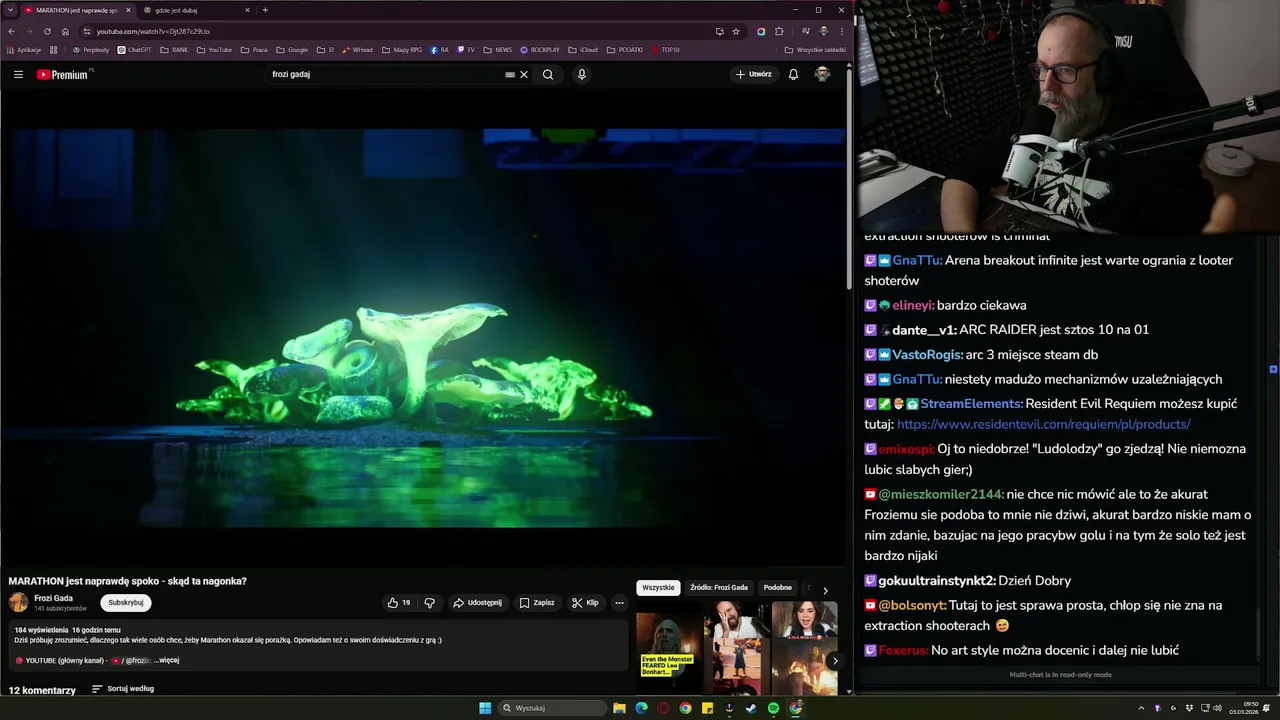Image resolution: width=1280 pixels, height=720 pixels.
Task: Open a new browser tab
Action: coord(265,10)
